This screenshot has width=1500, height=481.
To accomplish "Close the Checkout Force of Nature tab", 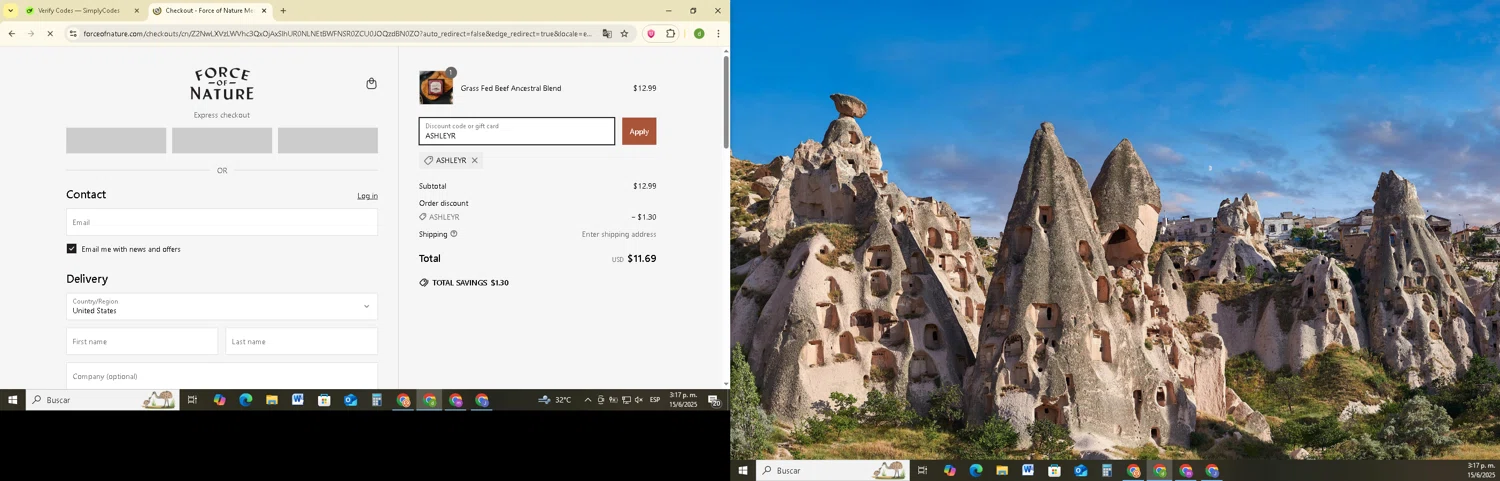I will point(264,11).
